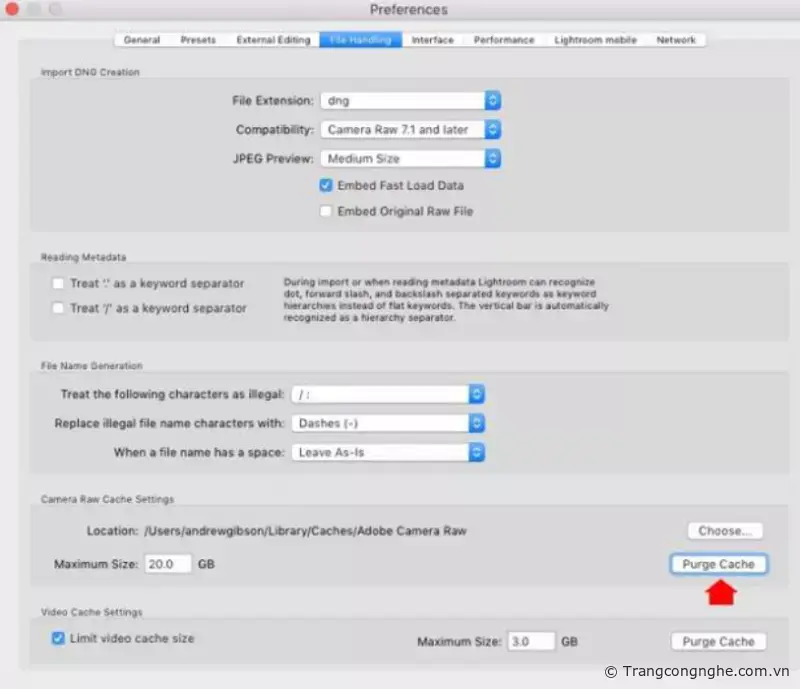Image resolution: width=800 pixels, height=689 pixels.
Task: Switch to the General tab
Action: tap(142, 40)
